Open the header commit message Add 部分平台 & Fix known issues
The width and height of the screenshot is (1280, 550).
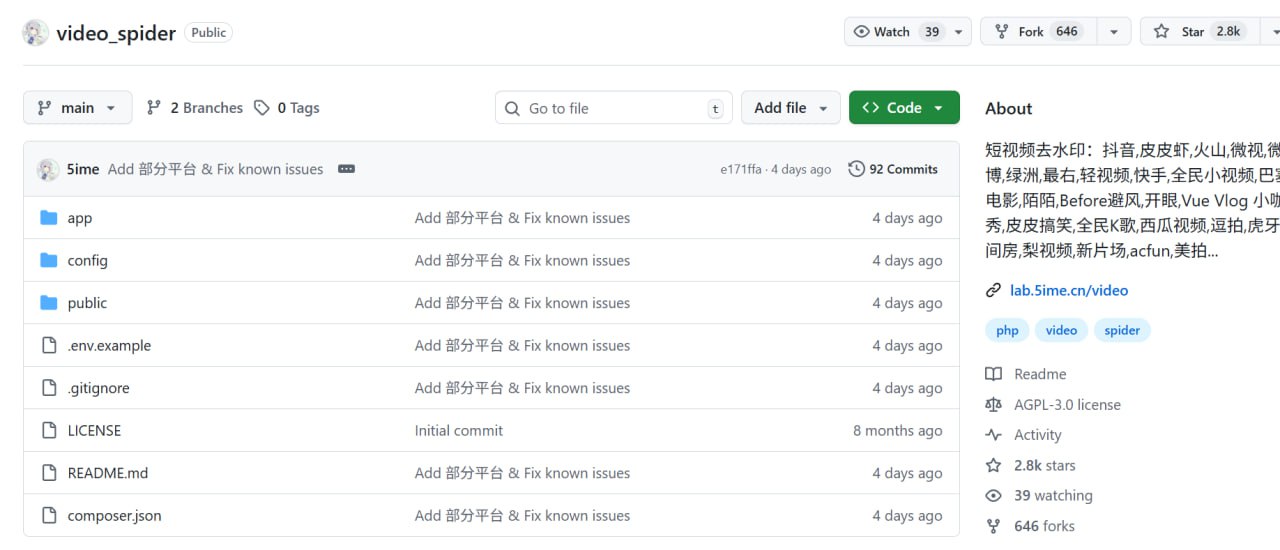point(215,169)
